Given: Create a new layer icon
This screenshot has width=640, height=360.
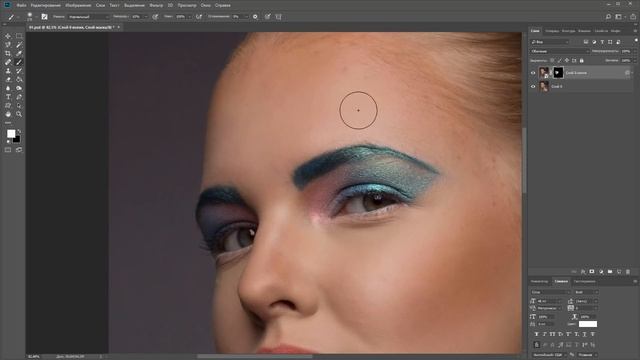Looking at the screenshot, I should [x=619, y=272].
